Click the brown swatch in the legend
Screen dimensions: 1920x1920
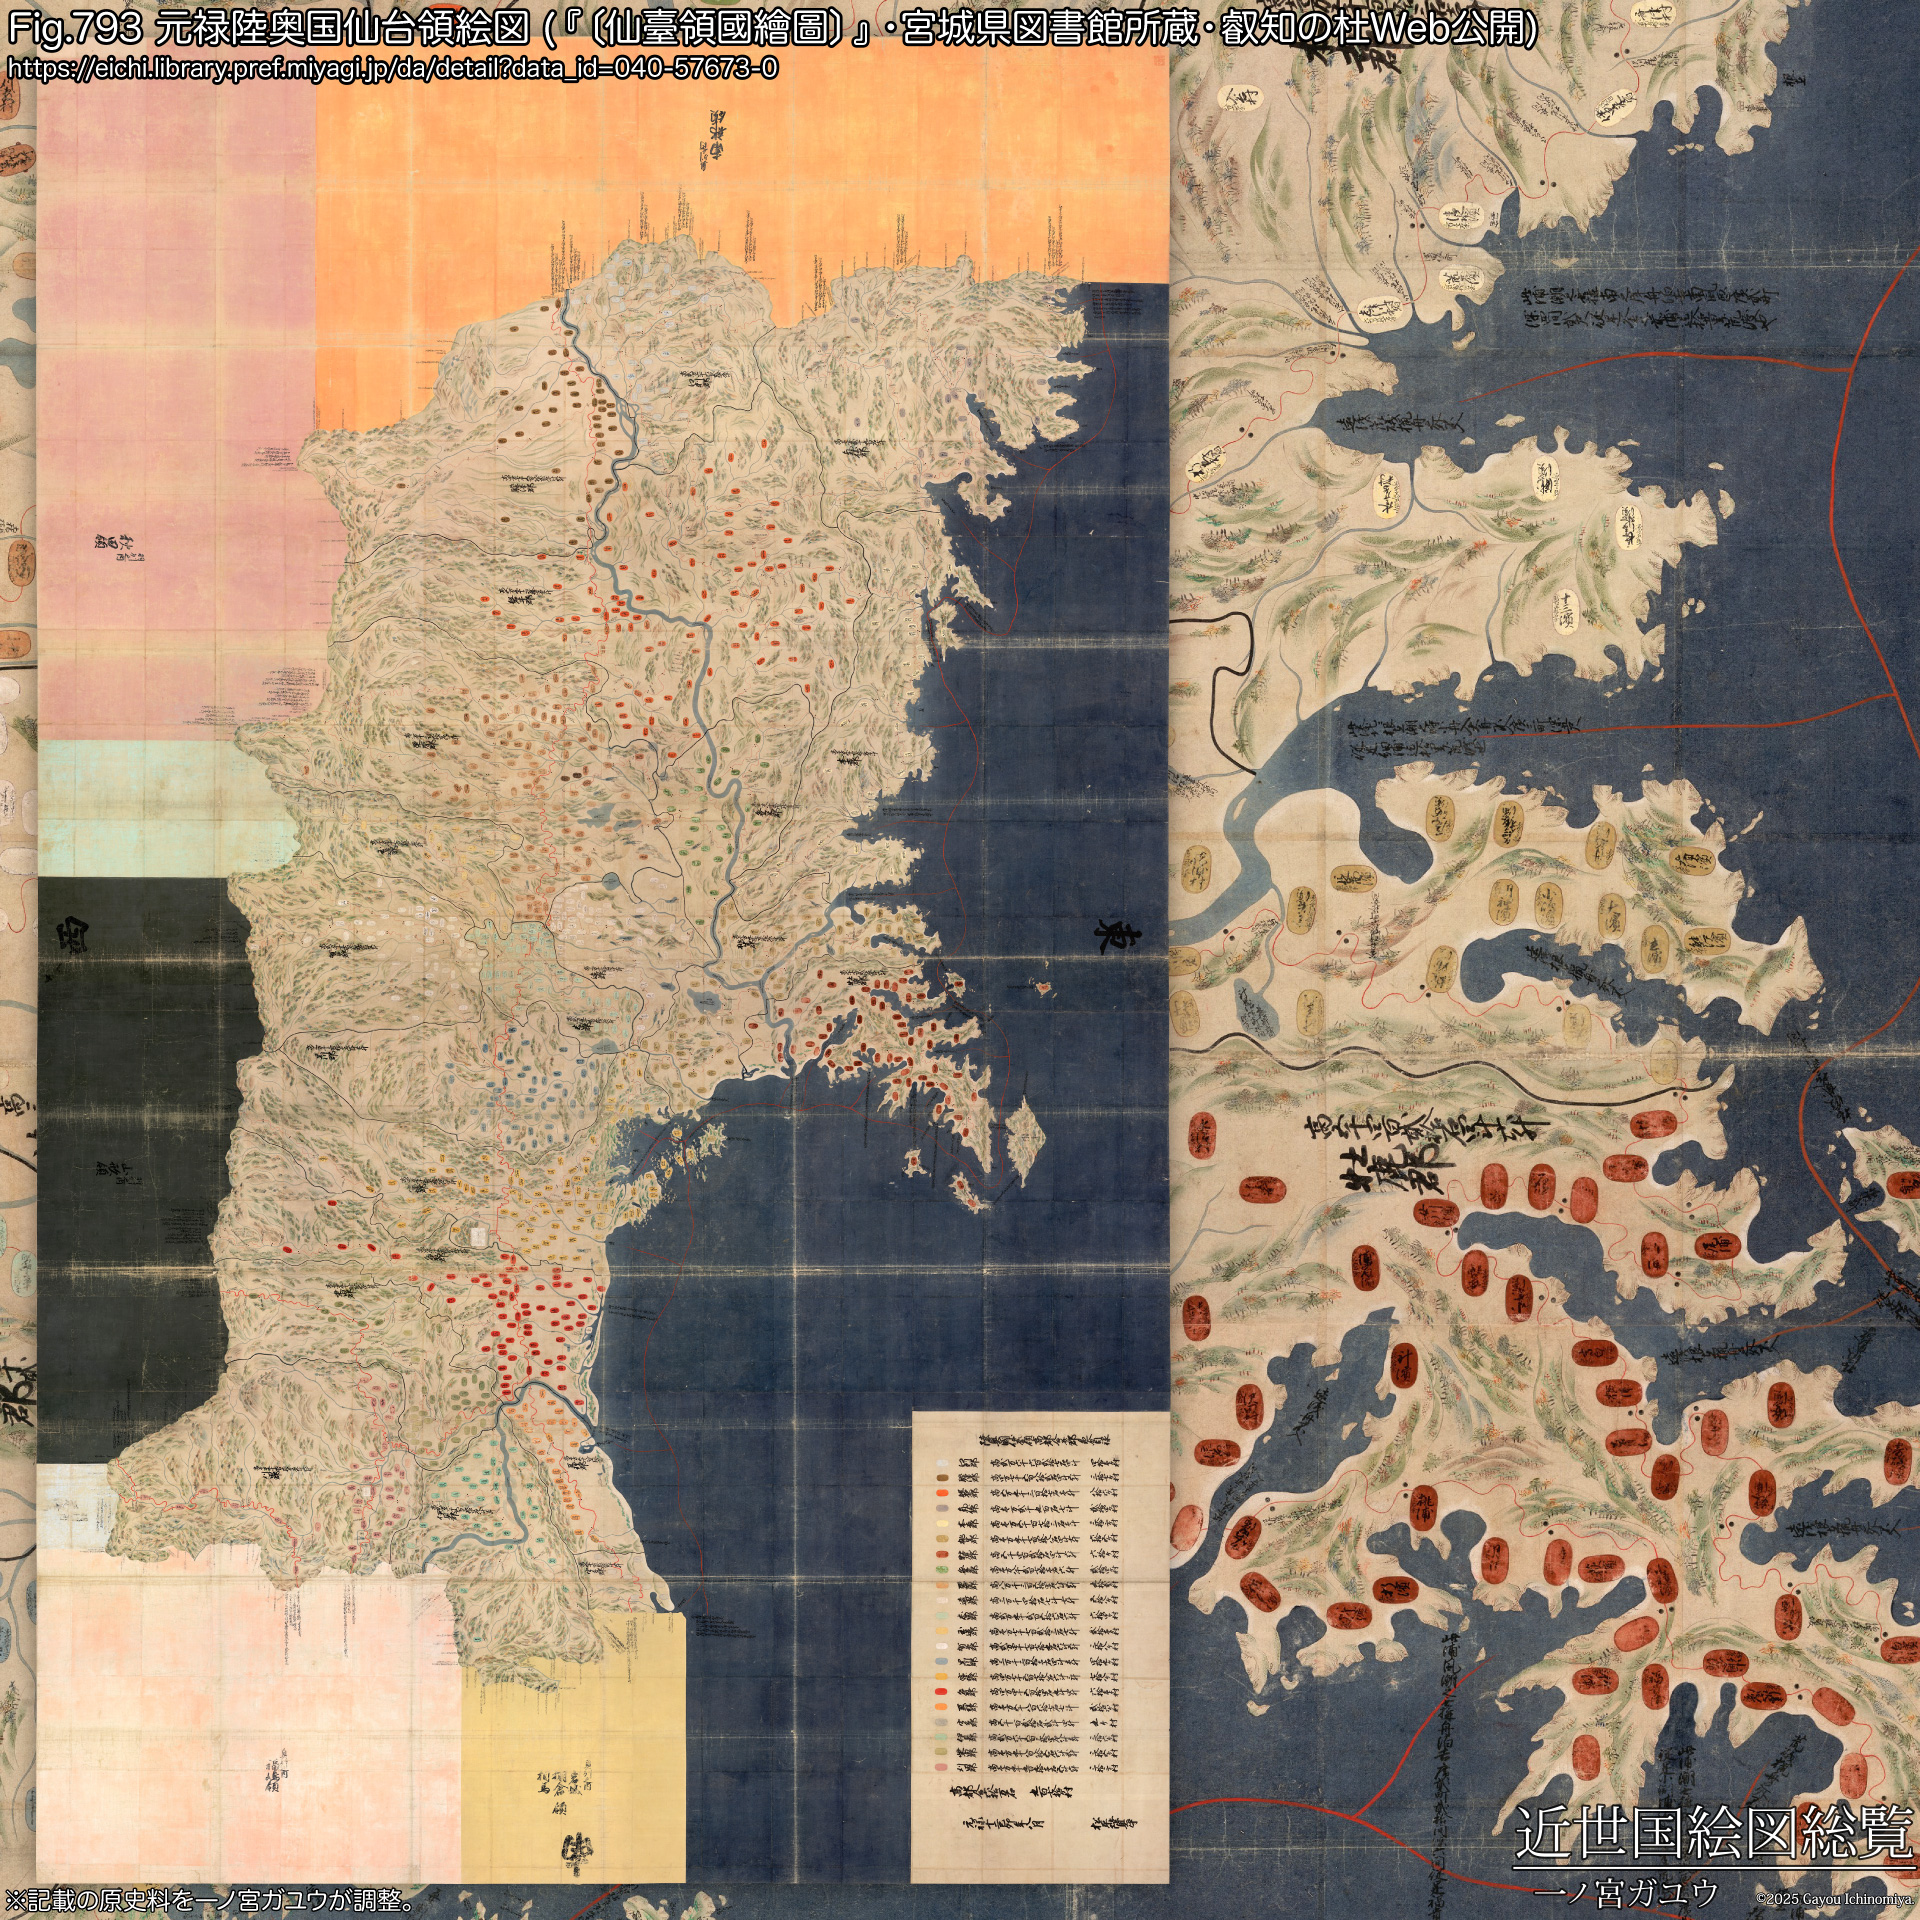[942, 1478]
